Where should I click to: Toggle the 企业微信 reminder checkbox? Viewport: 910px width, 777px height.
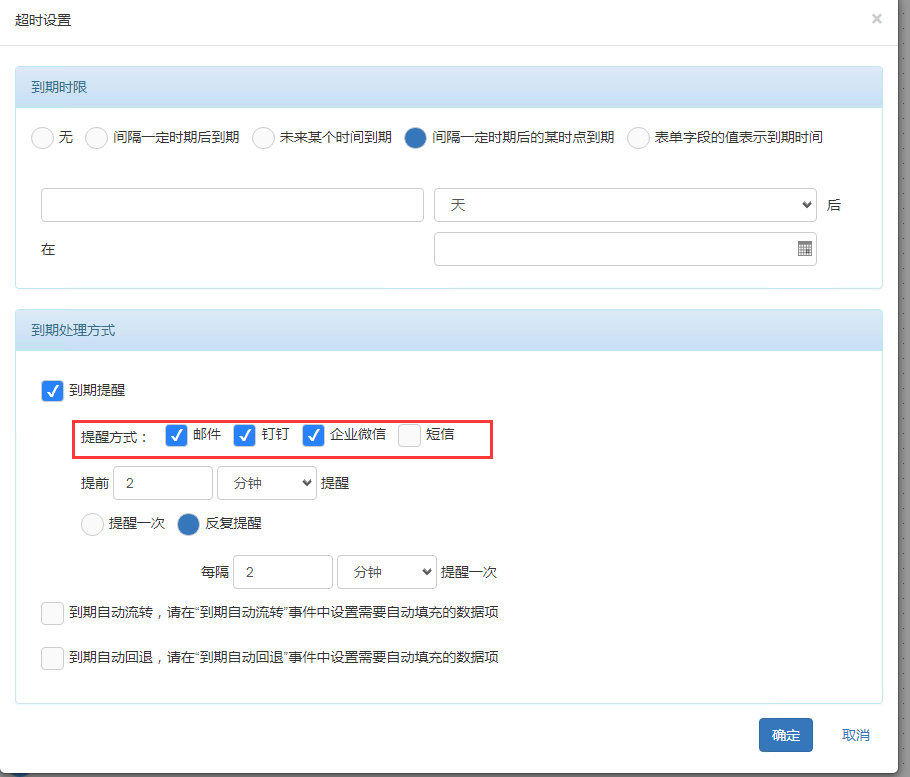pyautogui.click(x=313, y=435)
